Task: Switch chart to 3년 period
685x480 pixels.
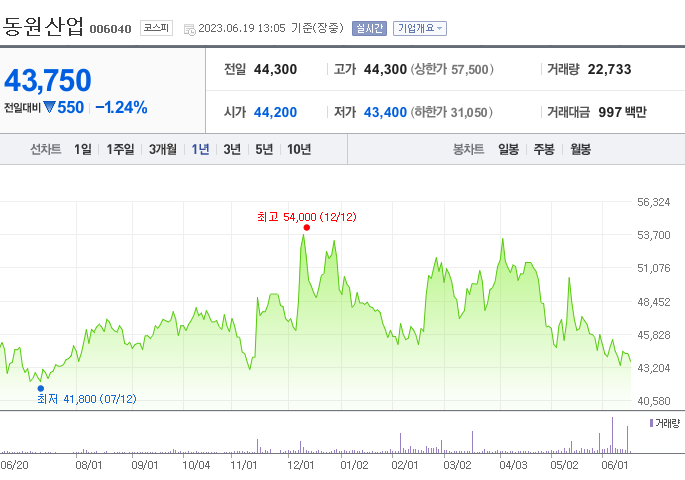Action: tap(232, 149)
